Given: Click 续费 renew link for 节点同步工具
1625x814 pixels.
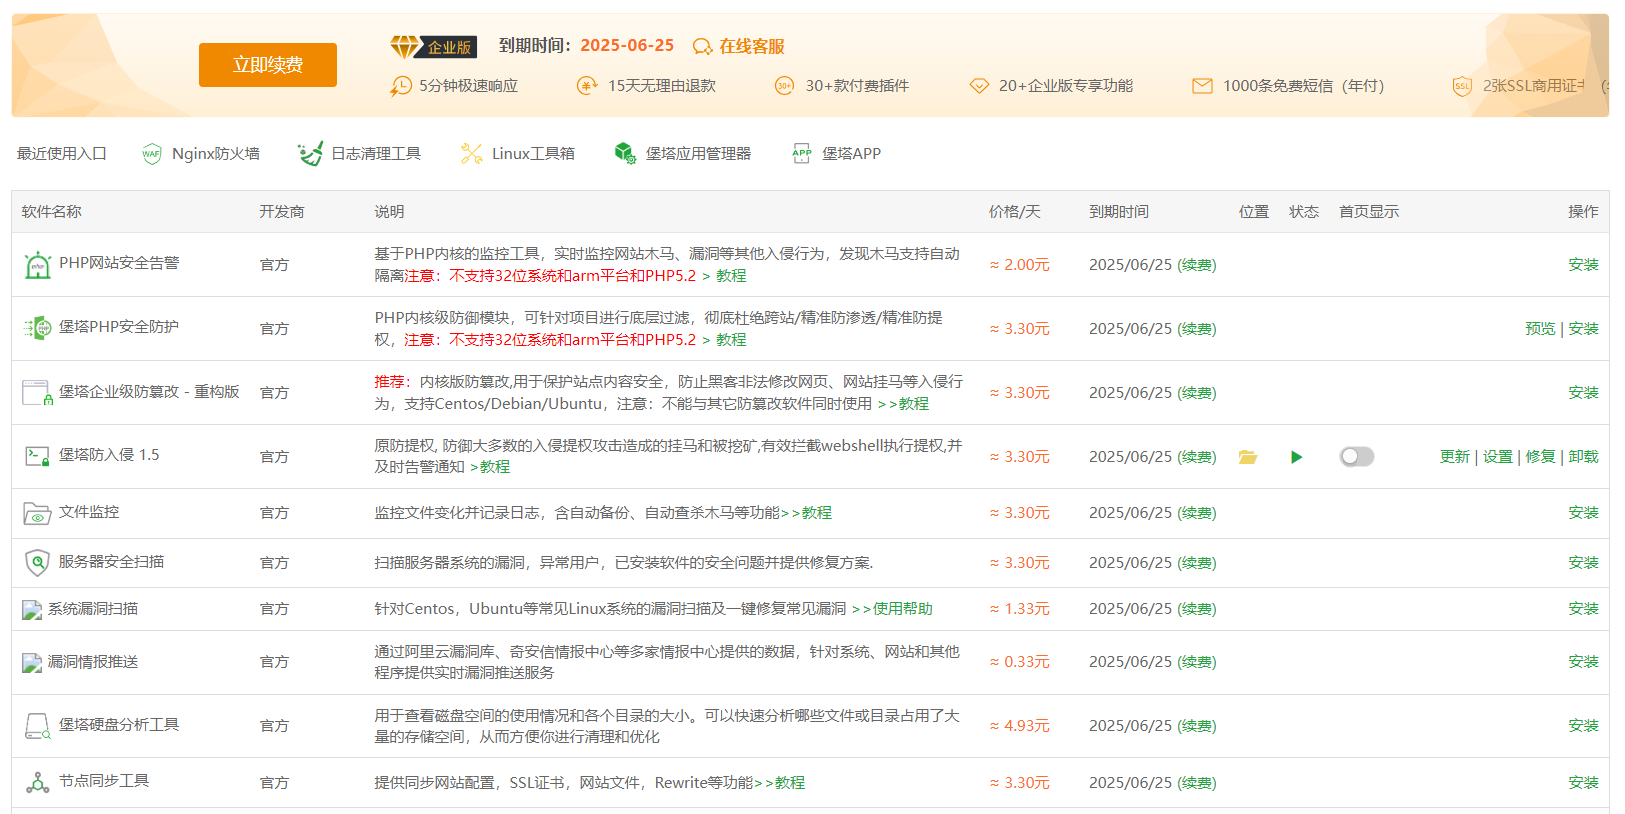Looking at the screenshot, I should 1197,783.
